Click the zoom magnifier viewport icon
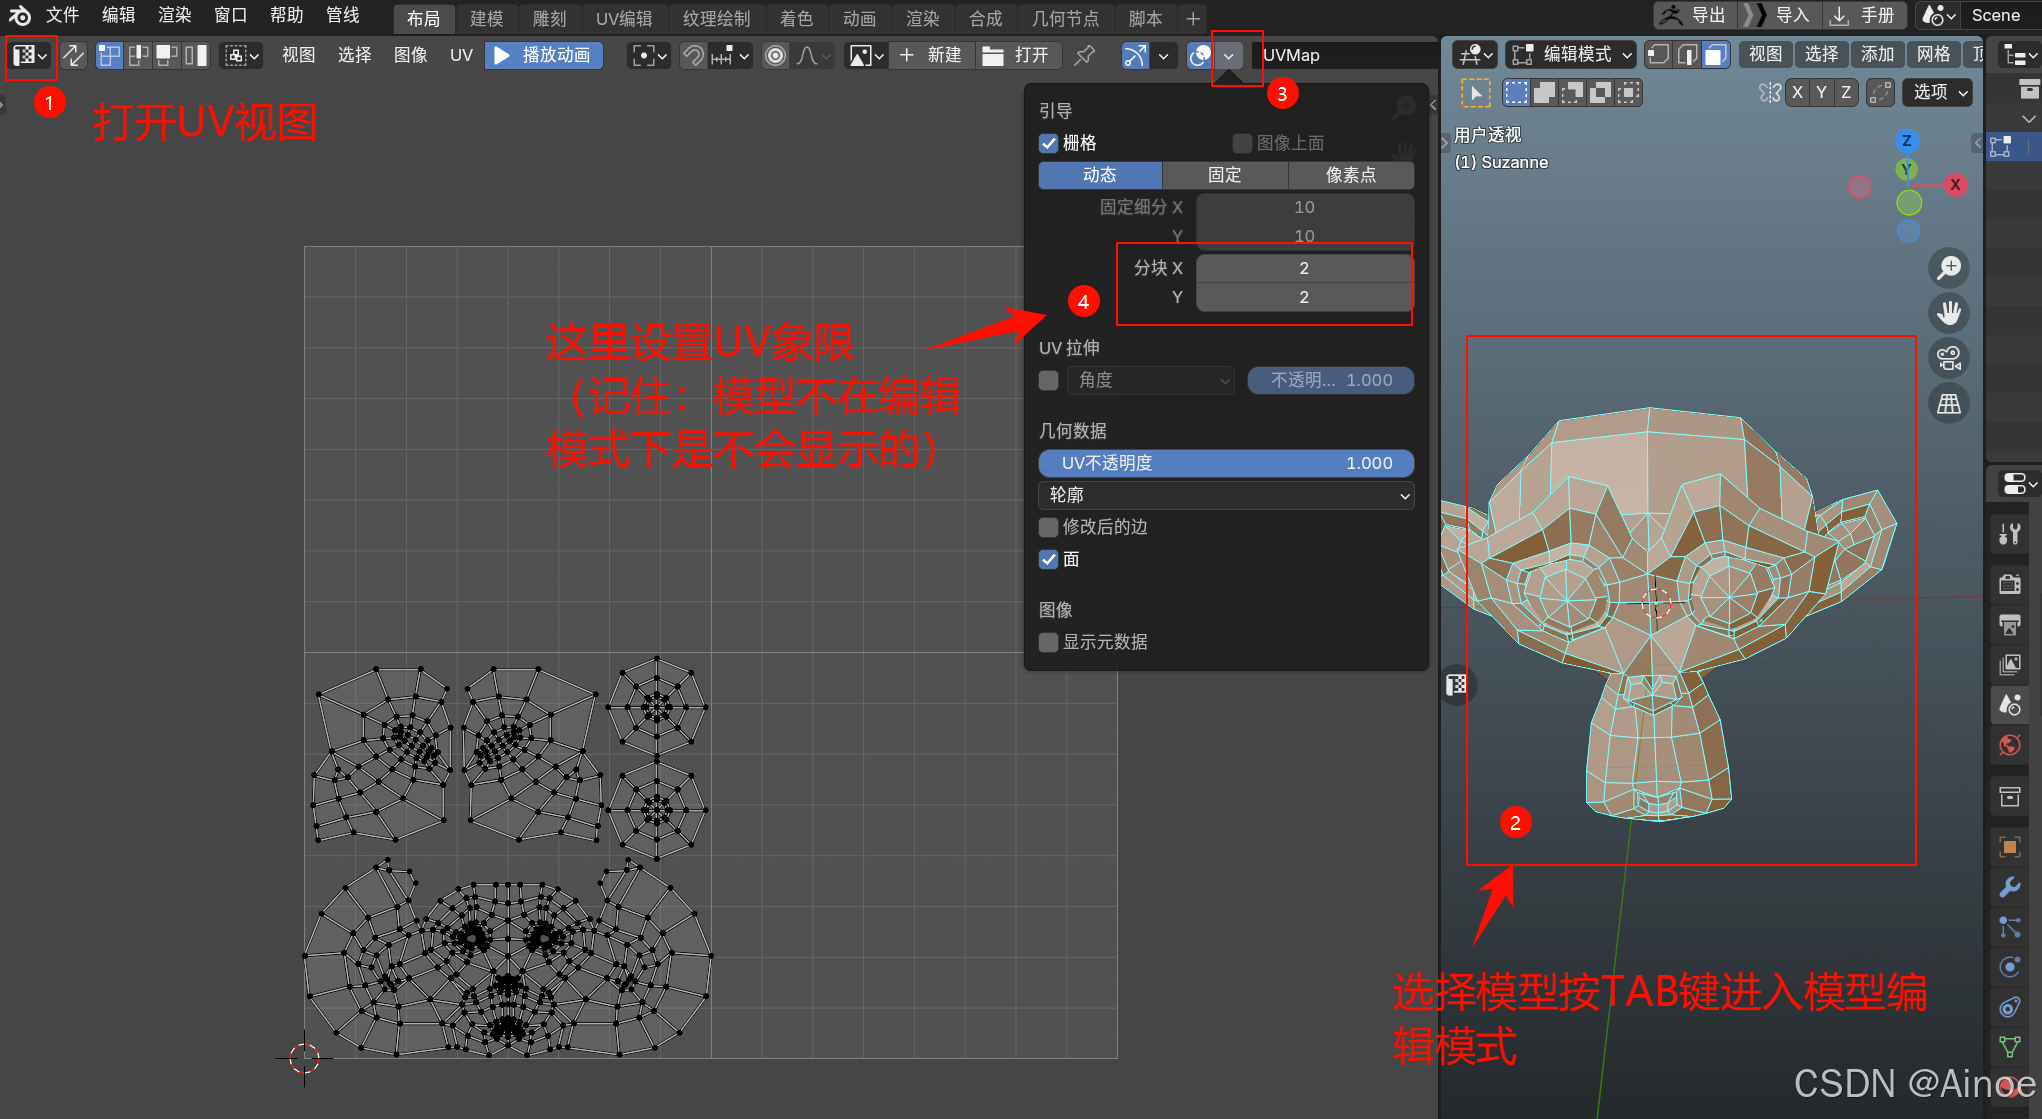Screen dimensions: 2042x1119 [1949, 268]
